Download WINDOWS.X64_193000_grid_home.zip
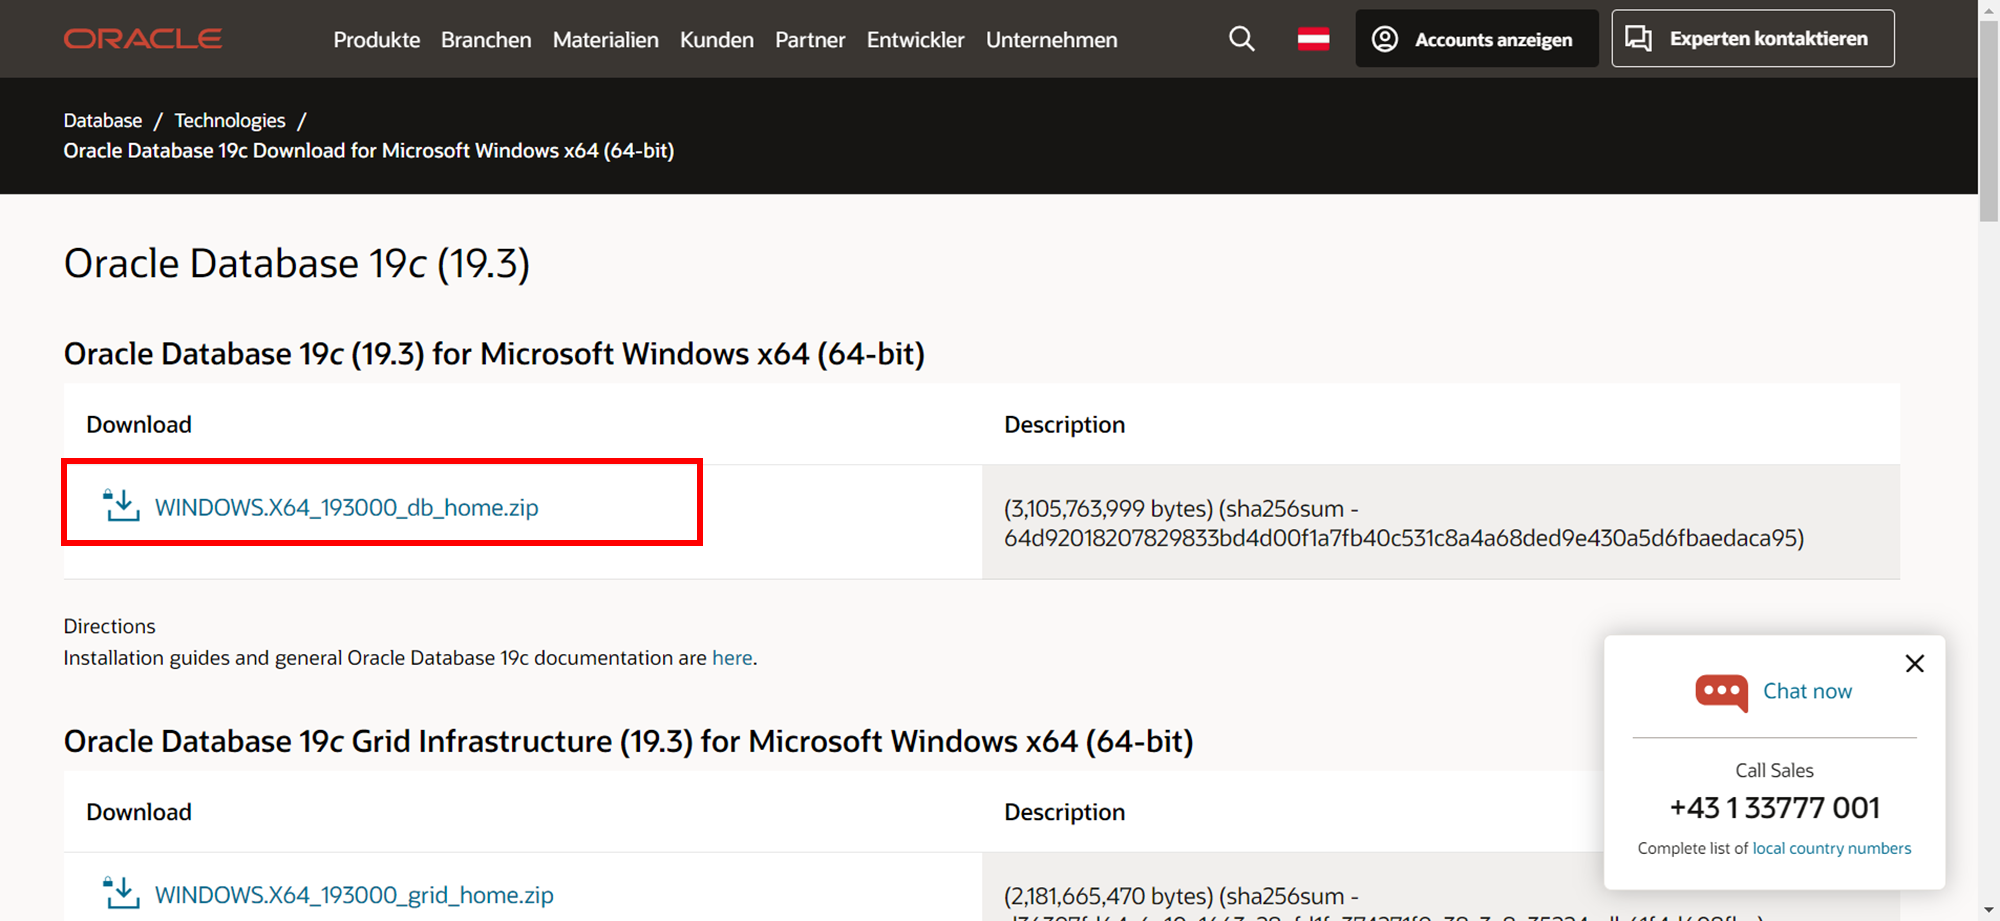Image resolution: width=2000 pixels, height=921 pixels. [x=354, y=894]
